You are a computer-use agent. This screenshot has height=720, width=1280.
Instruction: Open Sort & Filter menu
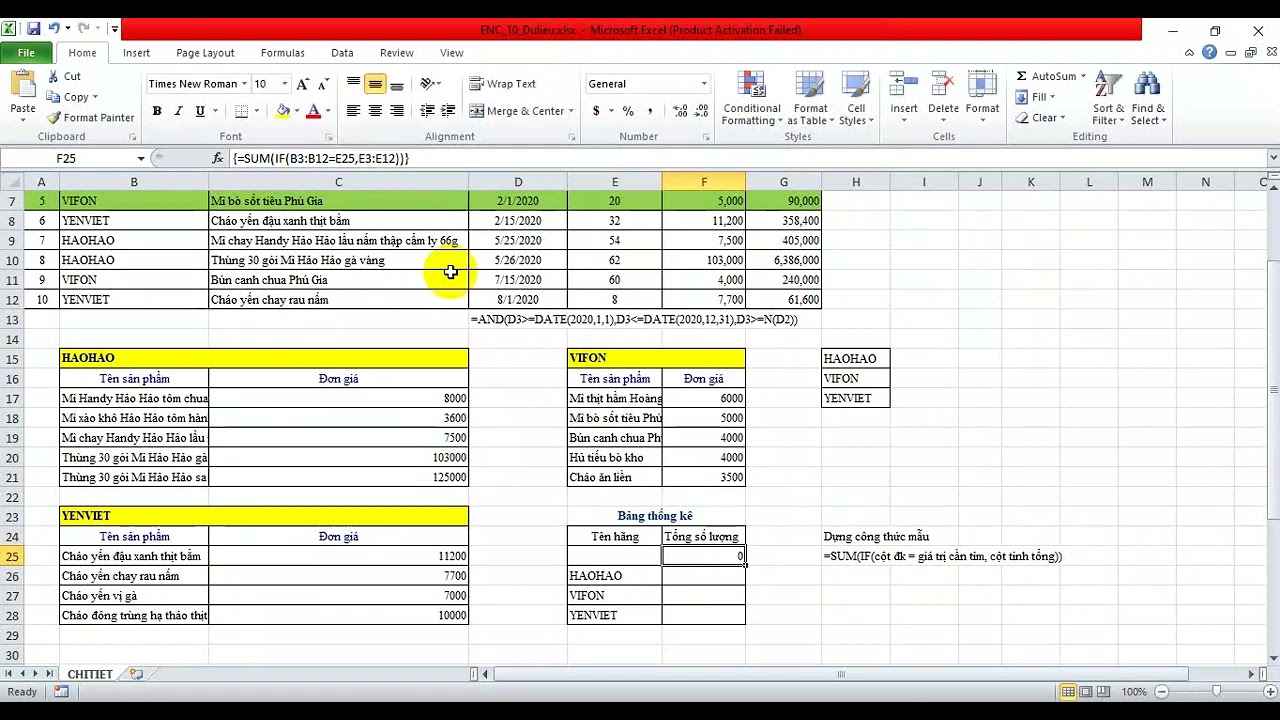pos(1108,98)
